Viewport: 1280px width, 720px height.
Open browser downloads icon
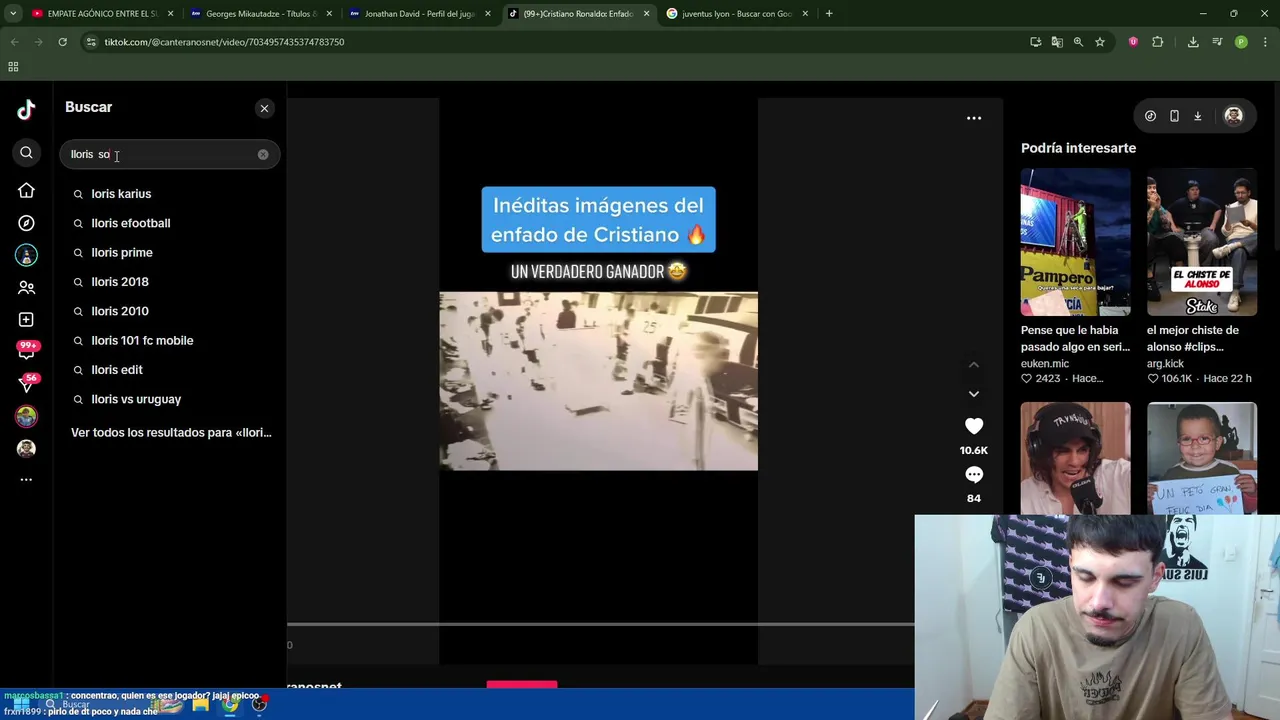click(x=1193, y=42)
